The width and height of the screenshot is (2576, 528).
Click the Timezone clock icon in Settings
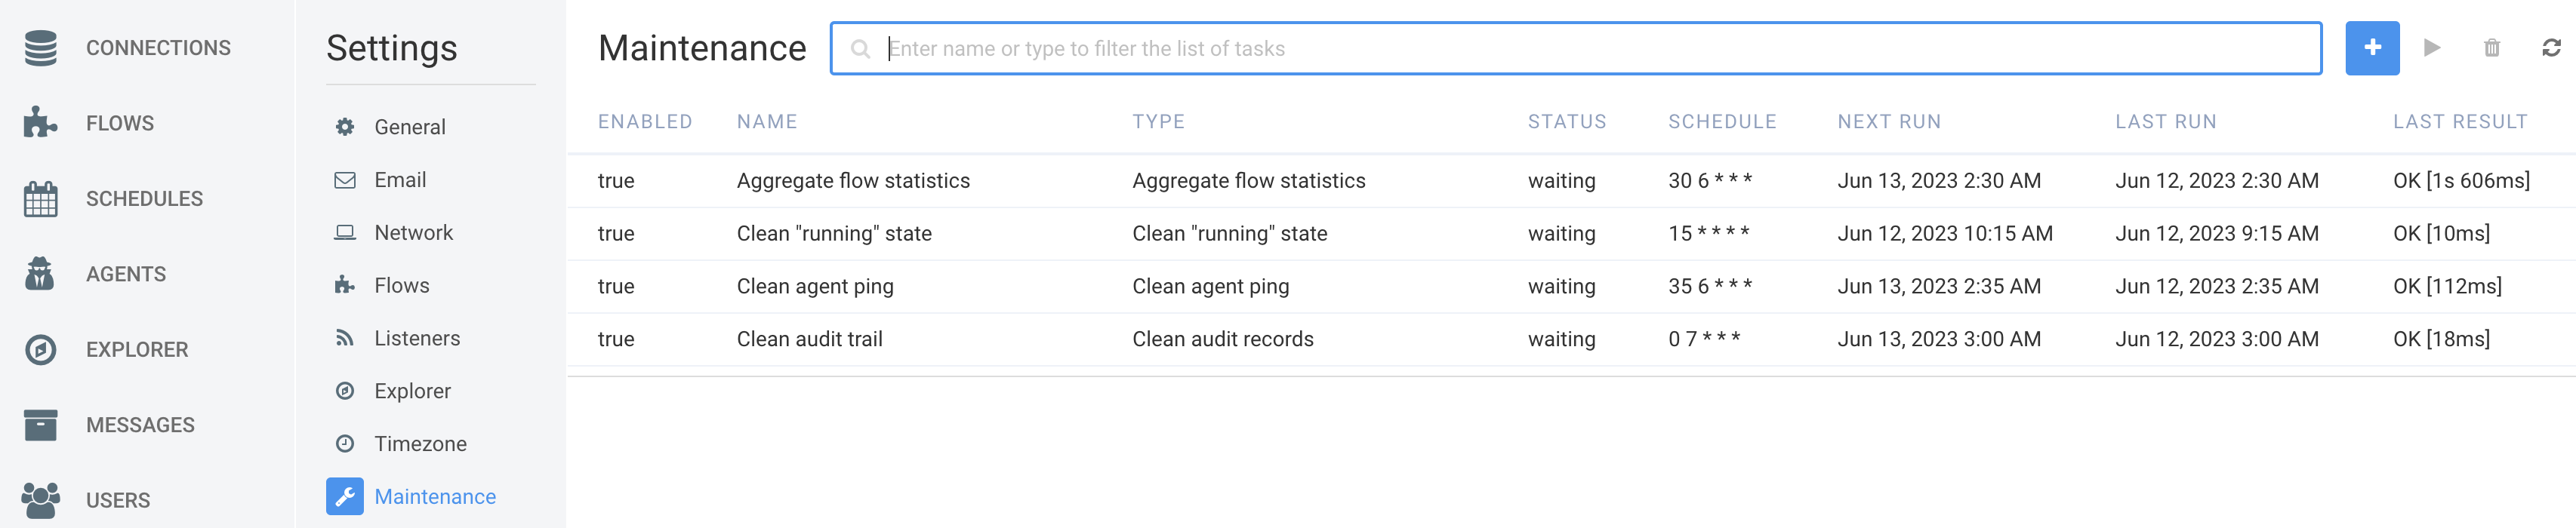click(x=345, y=444)
